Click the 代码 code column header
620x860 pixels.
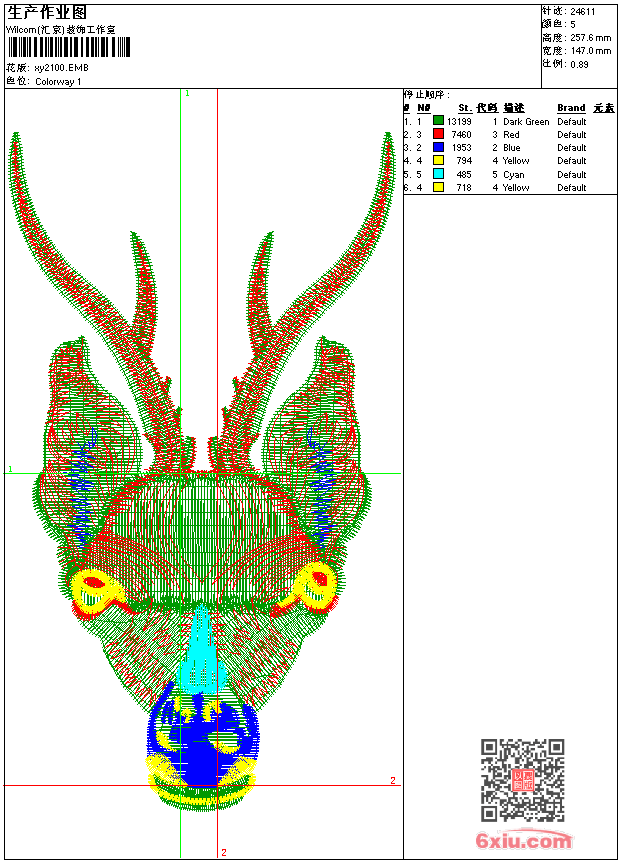[487, 108]
